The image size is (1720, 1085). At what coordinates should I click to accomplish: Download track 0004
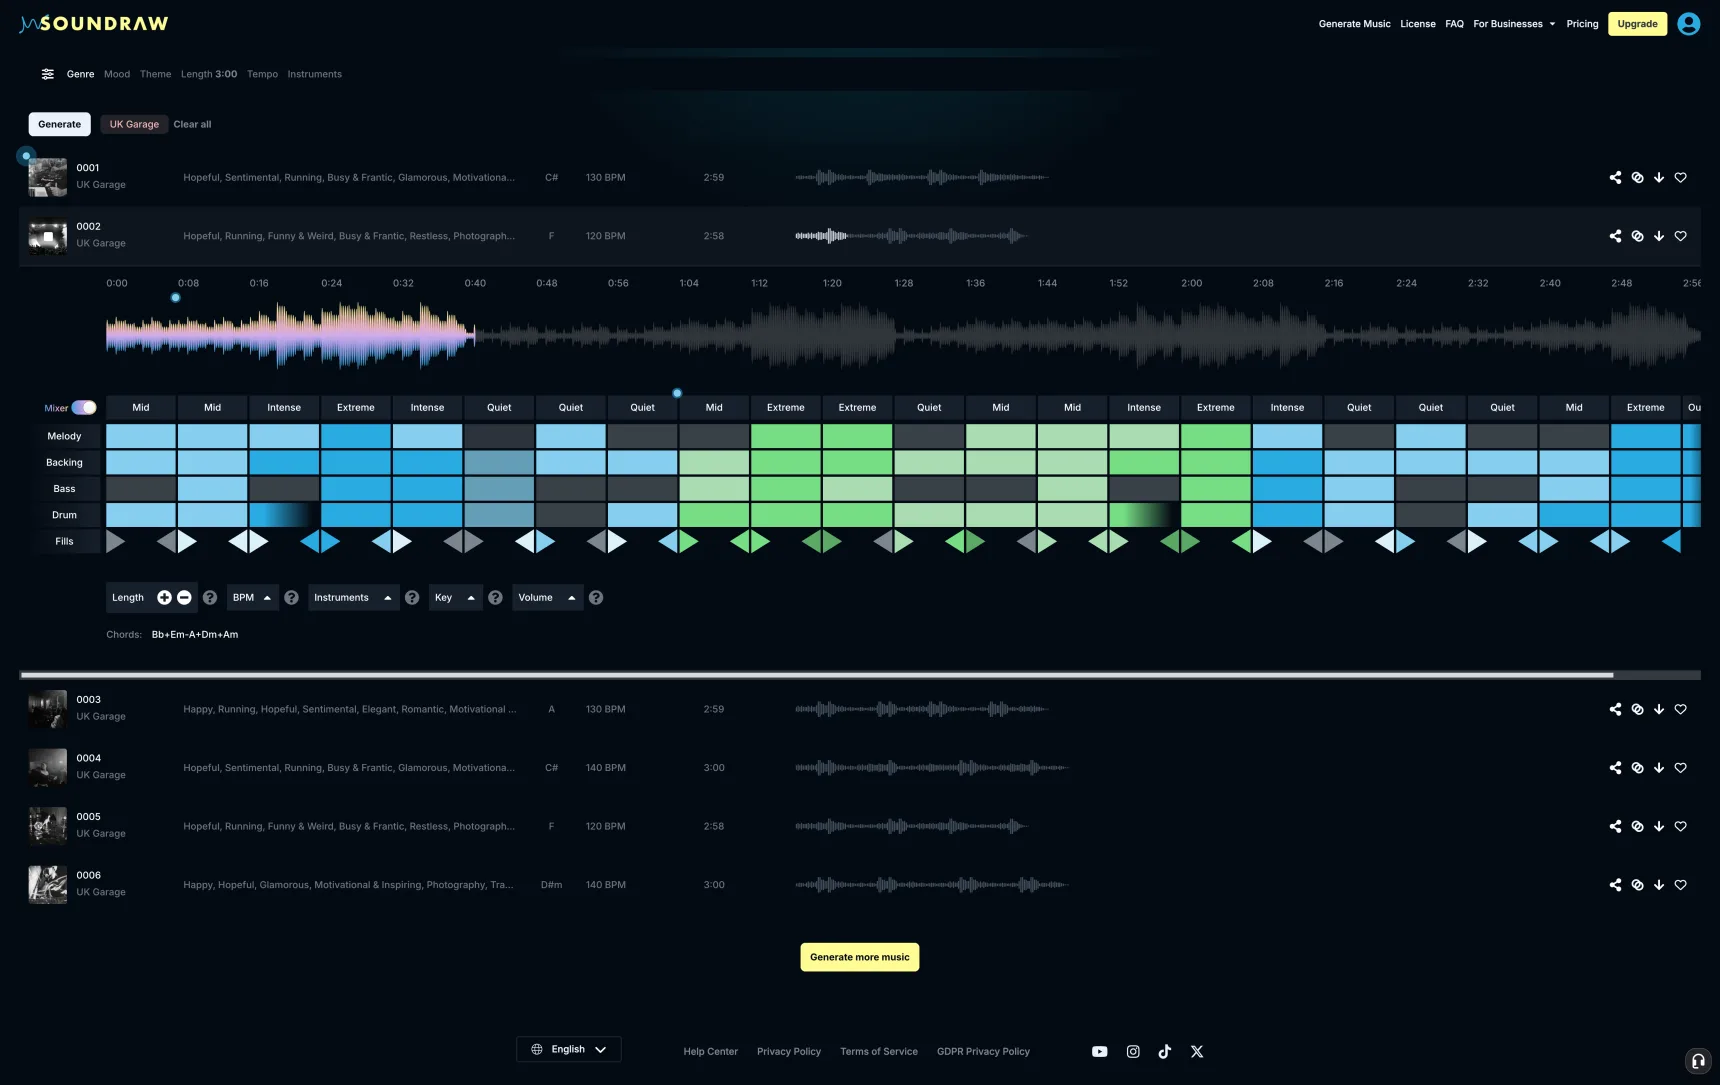(x=1659, y=768)
